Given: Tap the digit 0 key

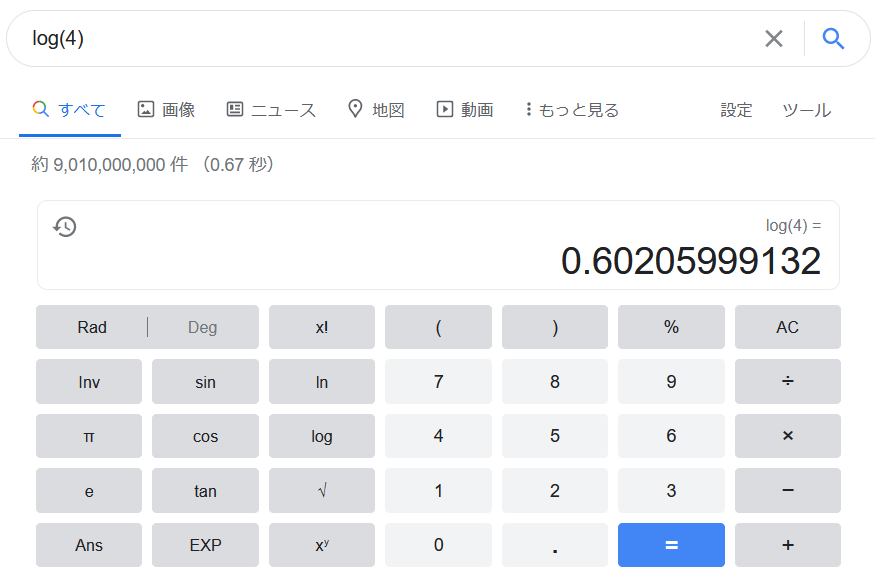Looking at the screenshot, I should (438, 545).
